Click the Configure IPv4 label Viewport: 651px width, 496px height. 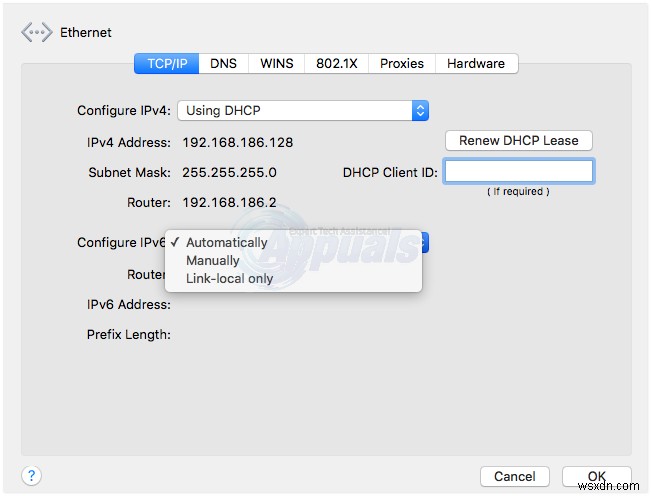[124, 110]
